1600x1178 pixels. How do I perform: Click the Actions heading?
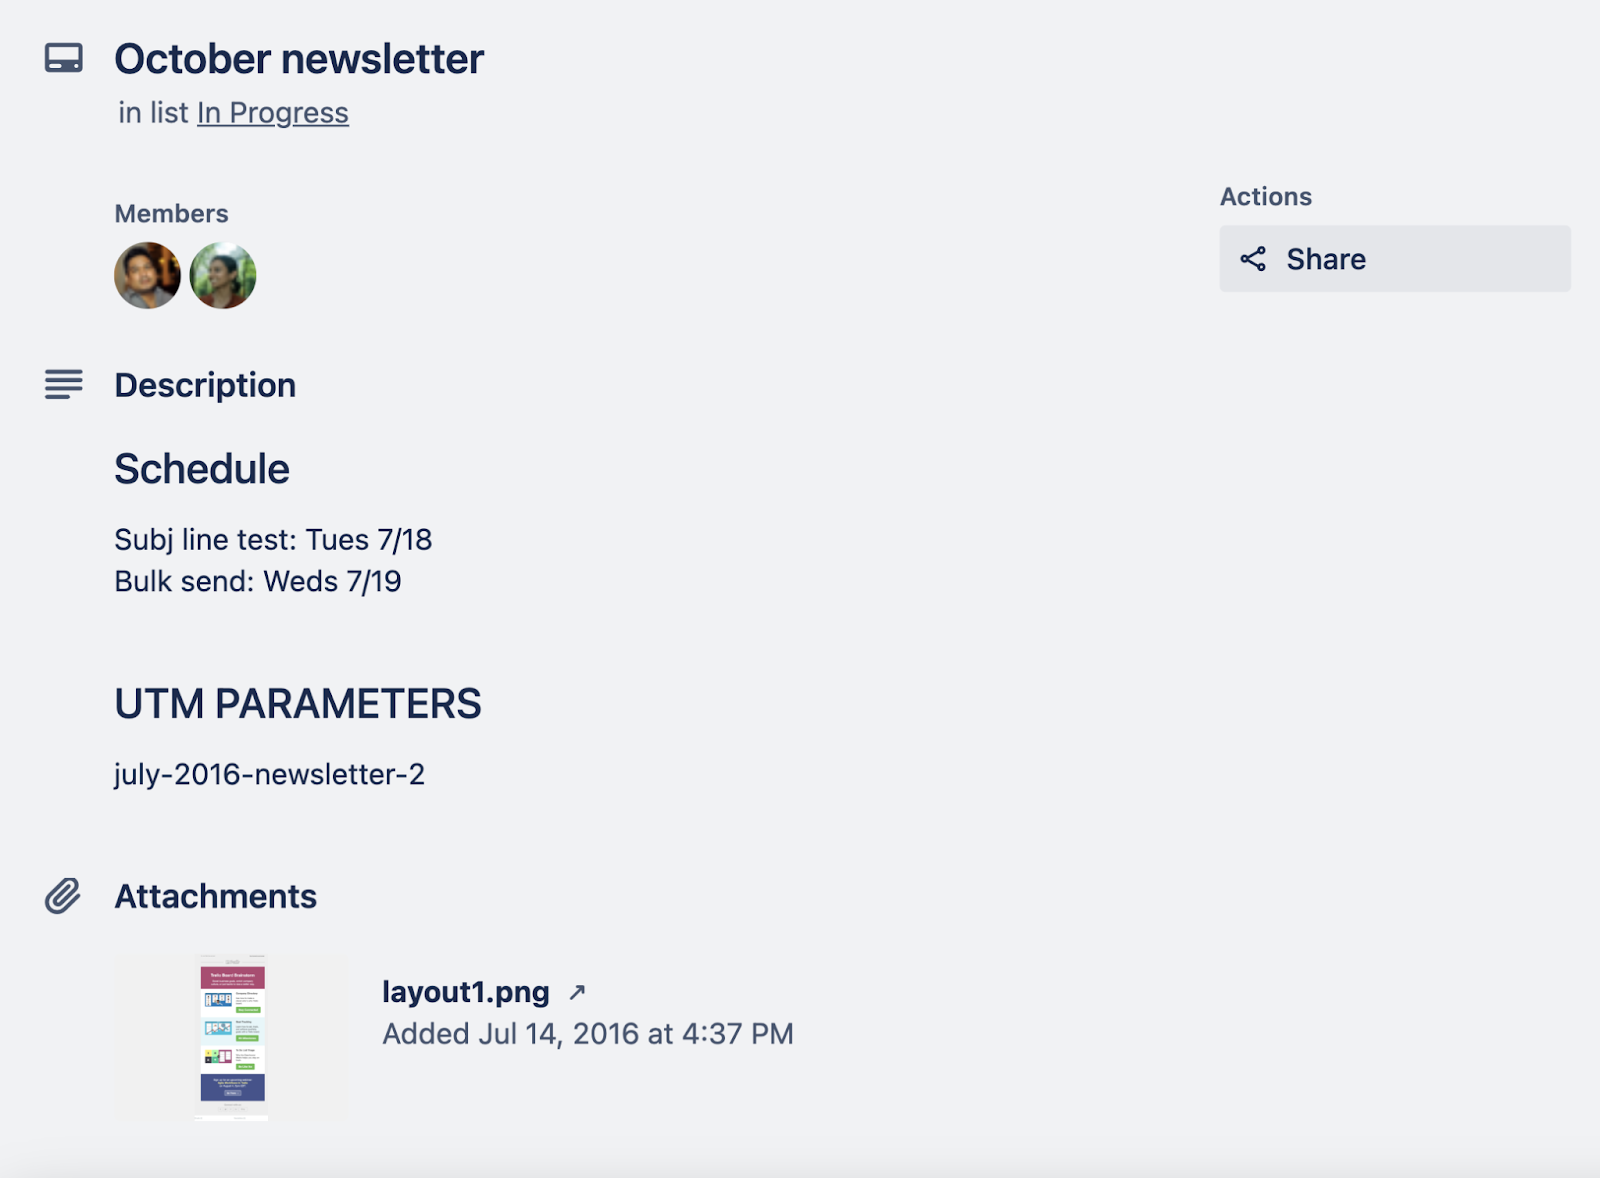point(1266,196)
